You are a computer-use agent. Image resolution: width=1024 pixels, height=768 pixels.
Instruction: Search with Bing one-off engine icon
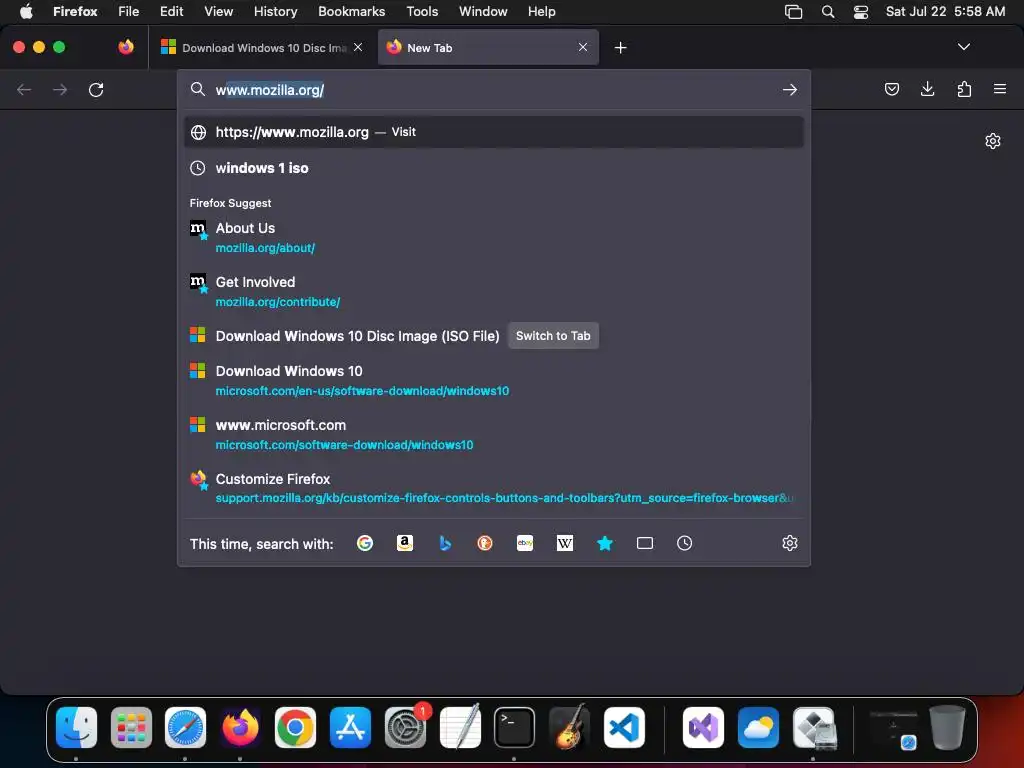click(x=445, y=543)
